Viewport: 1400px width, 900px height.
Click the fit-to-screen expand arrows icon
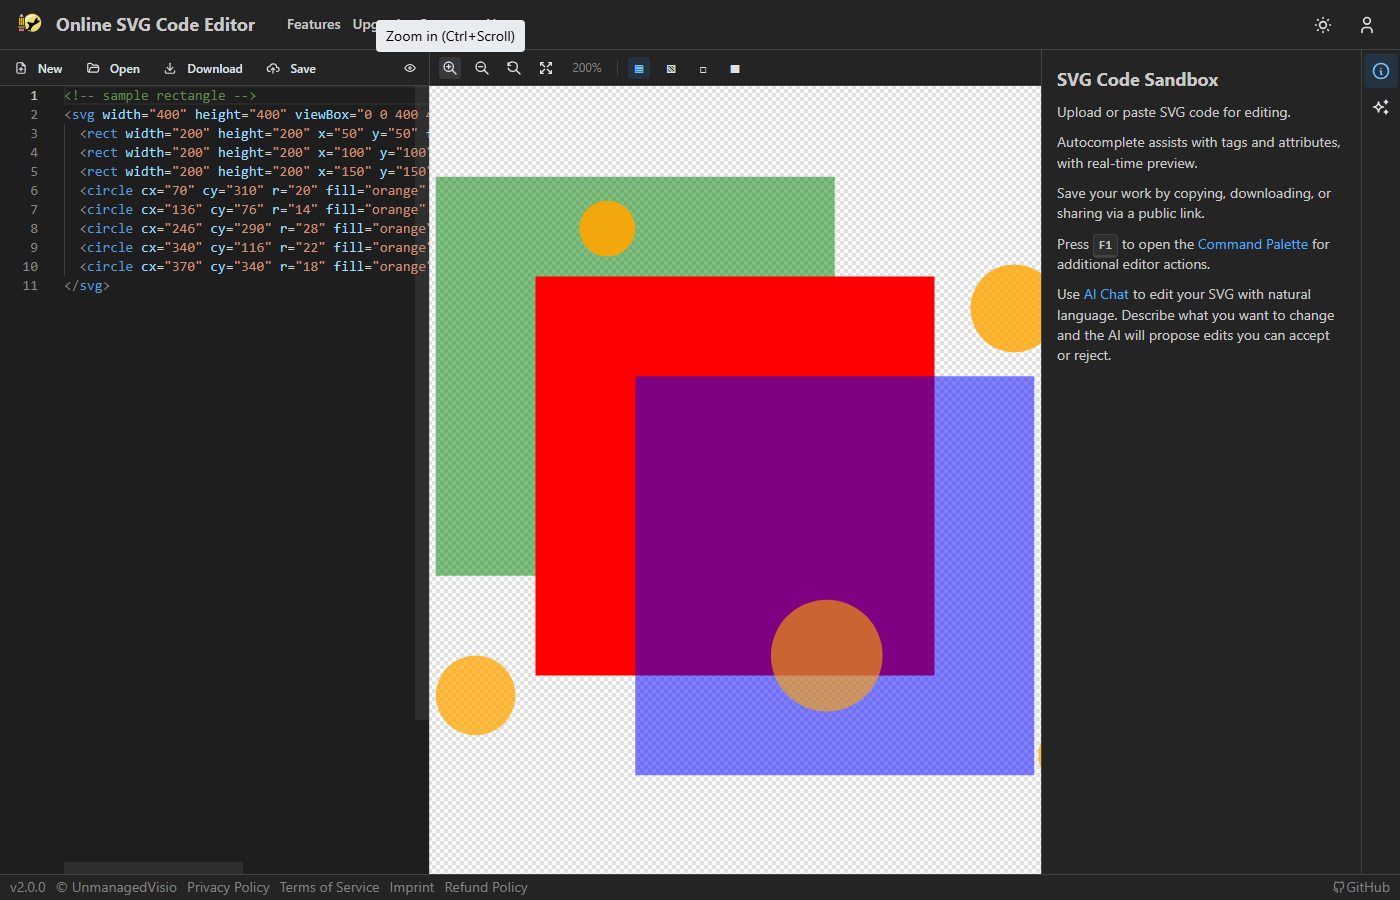[x=546, y=68]
